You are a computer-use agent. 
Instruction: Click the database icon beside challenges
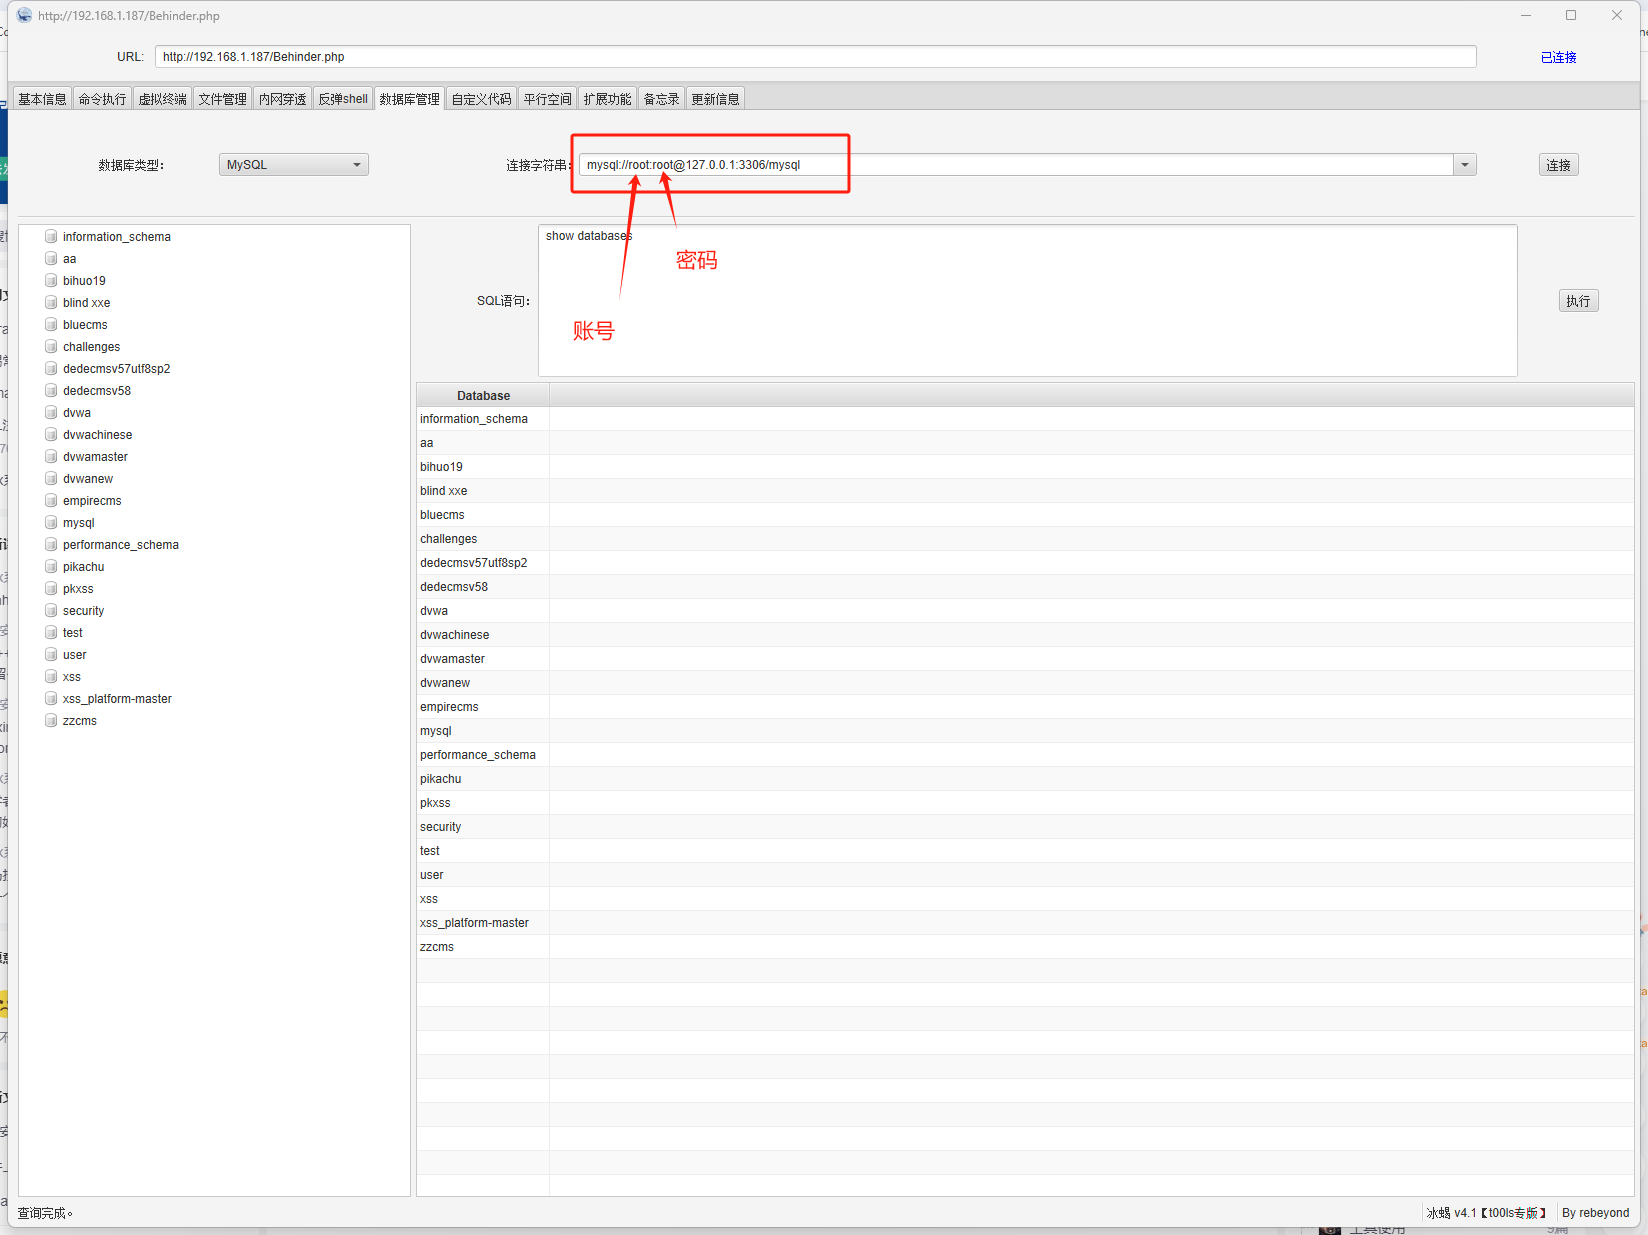tap(51, 347)
